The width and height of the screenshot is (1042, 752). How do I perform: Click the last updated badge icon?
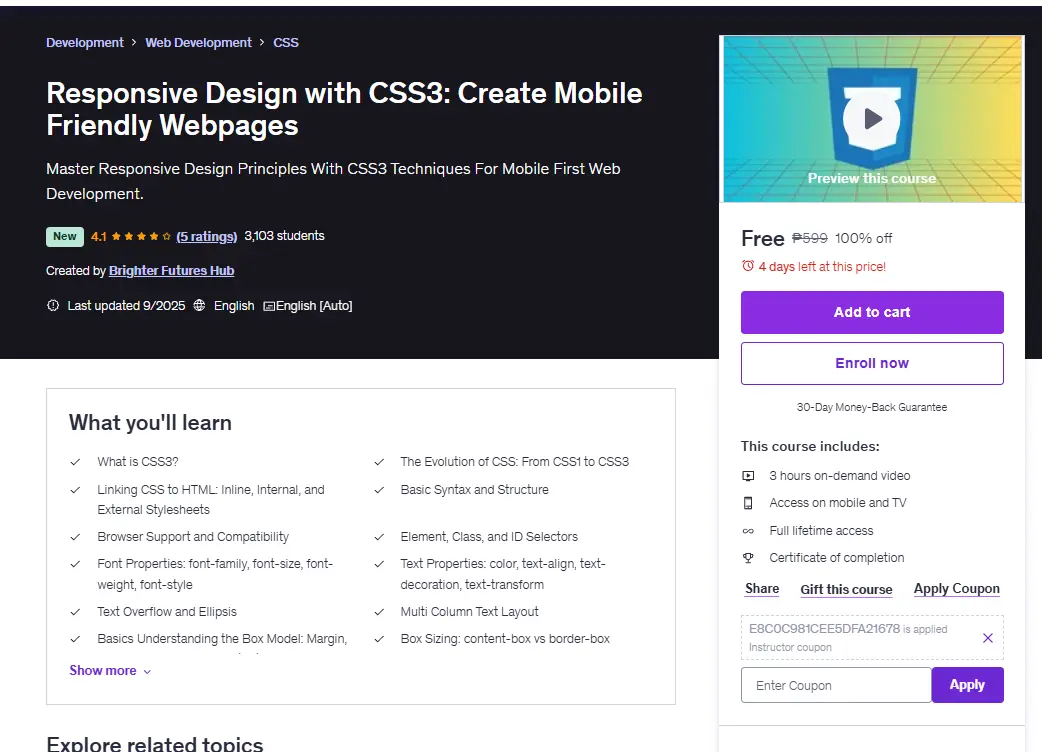[53, 306]
